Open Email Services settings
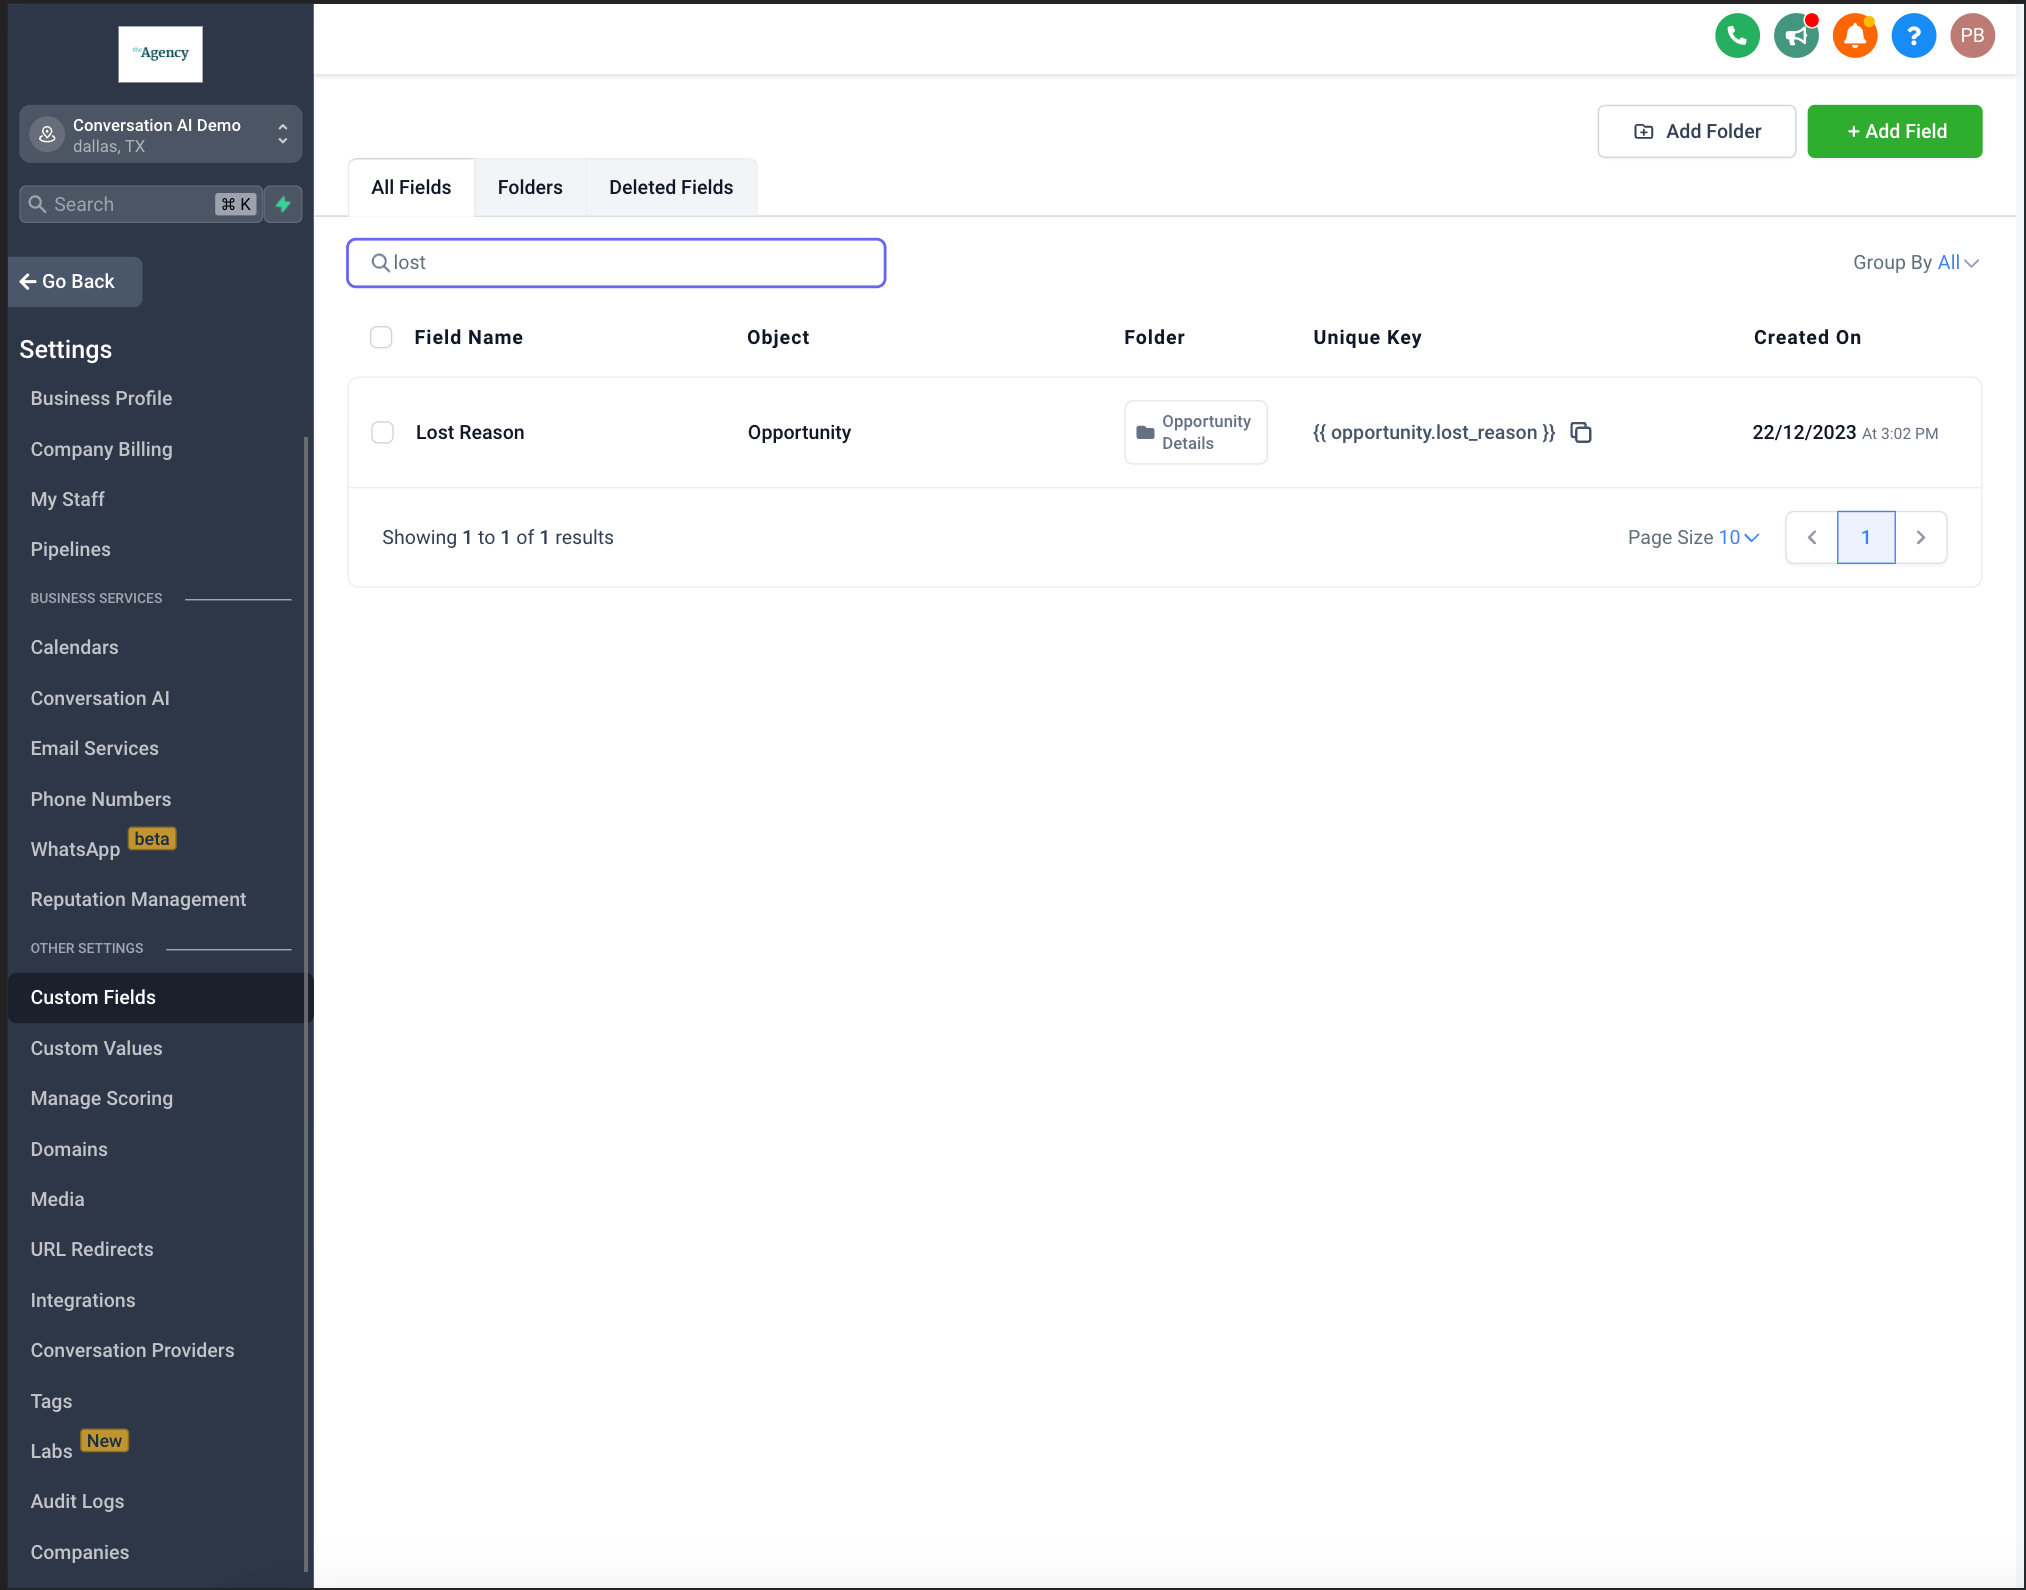Viewport: 2026px width, 1590px height. tap(94, 748)
